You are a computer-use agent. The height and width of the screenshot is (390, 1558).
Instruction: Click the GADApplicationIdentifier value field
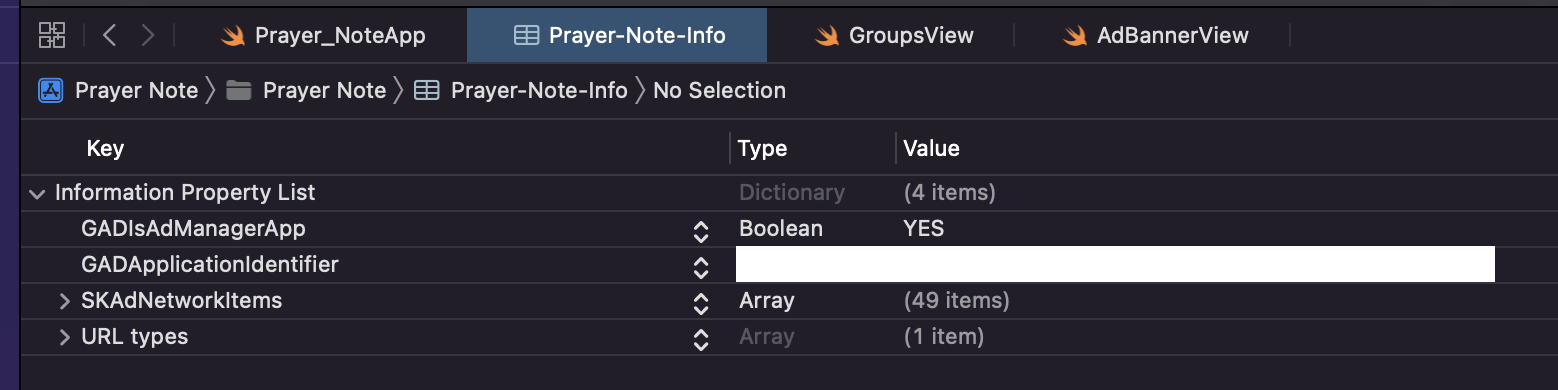(x=1115, y=264)
